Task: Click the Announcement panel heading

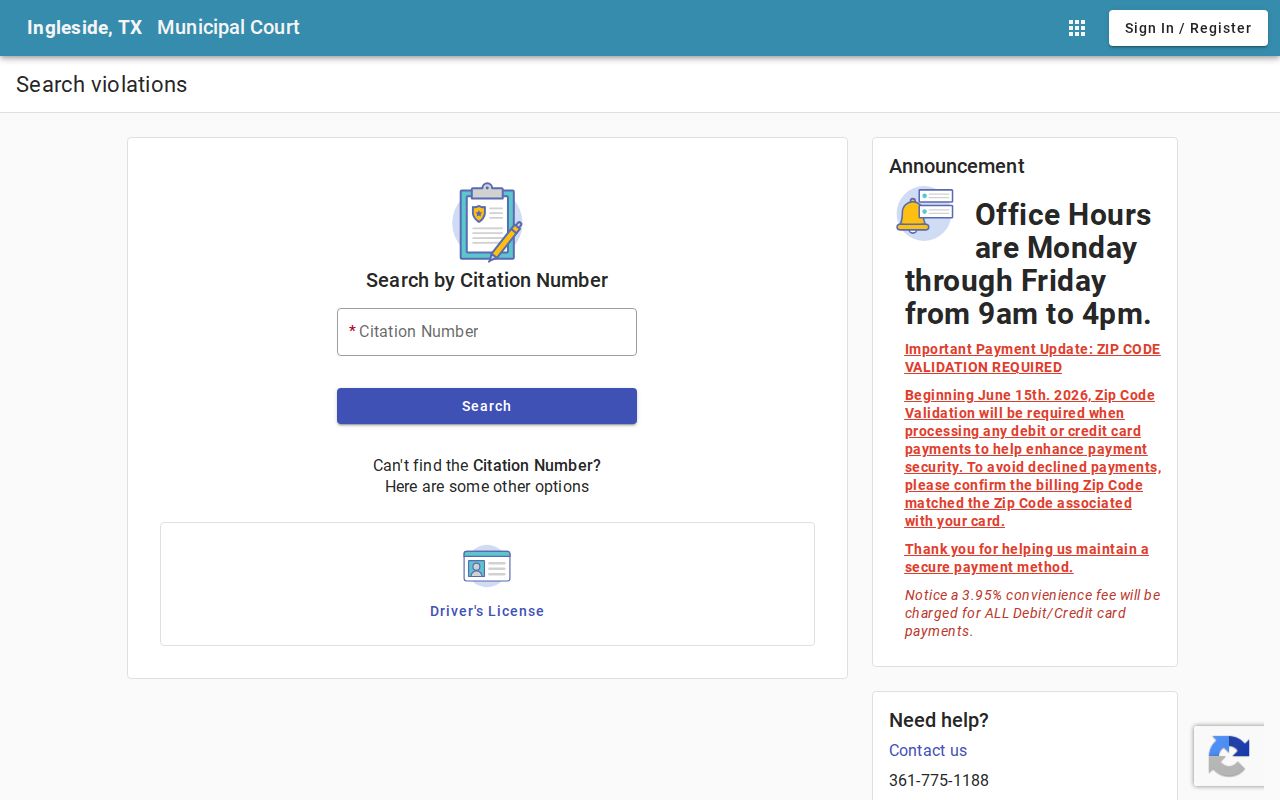Action: click(957, 166)
